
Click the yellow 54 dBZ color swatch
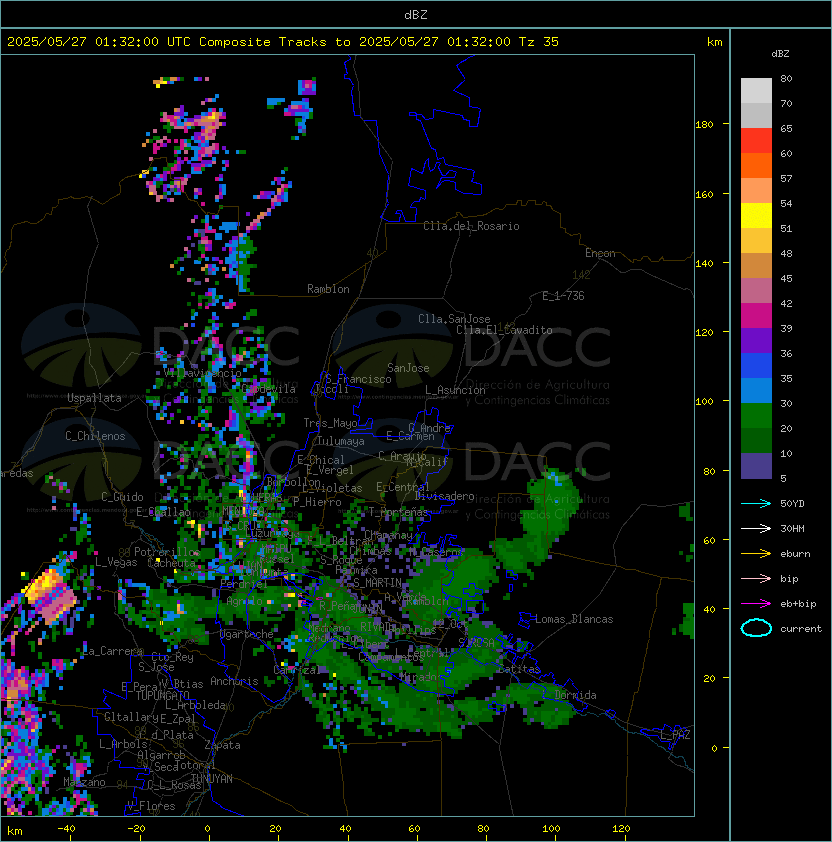pos(756,216)
